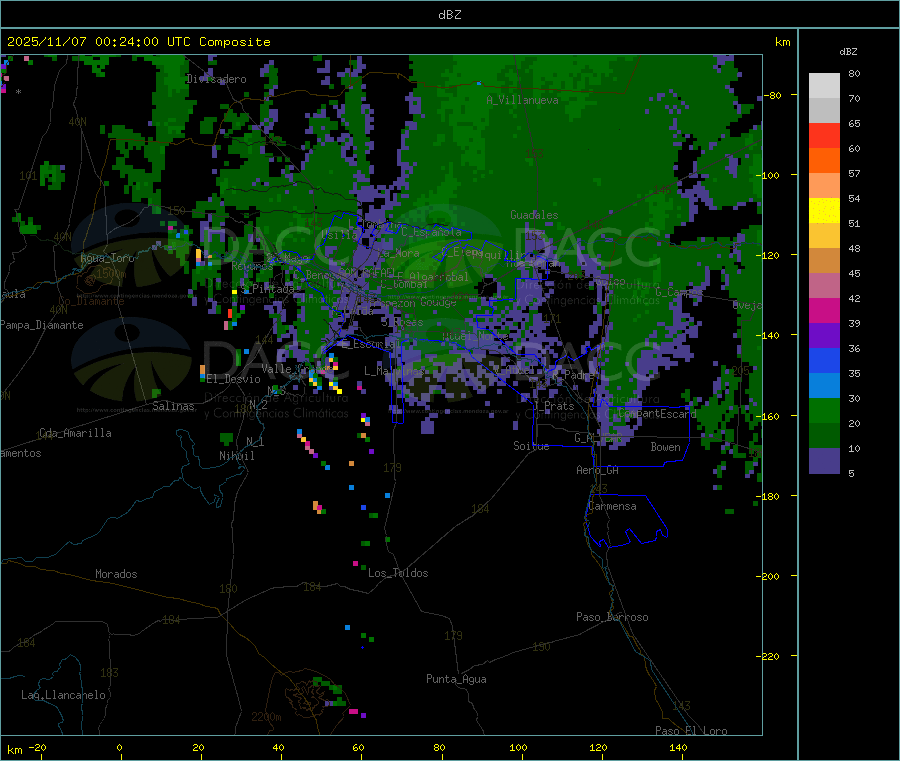Click the Nihuil place label
Screen dimensions: 900x761
(236, 456)
